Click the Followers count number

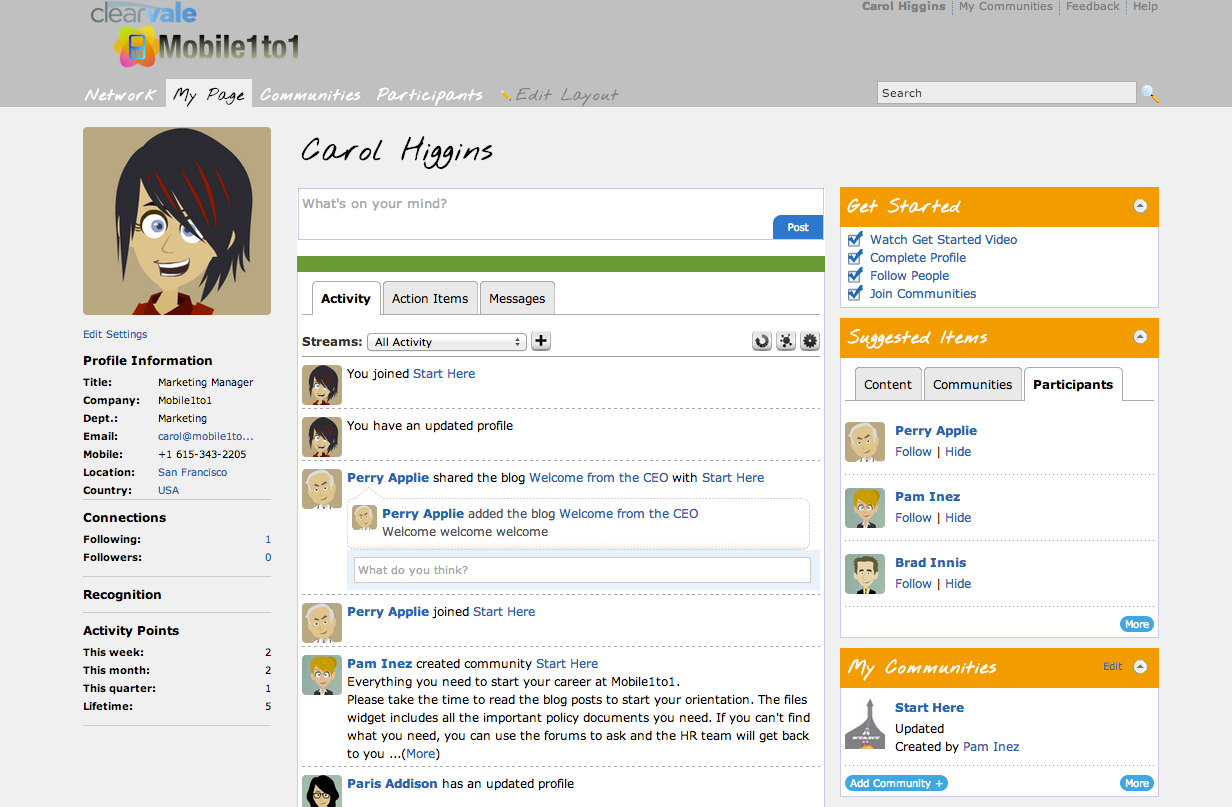click(x=268, y=557)
